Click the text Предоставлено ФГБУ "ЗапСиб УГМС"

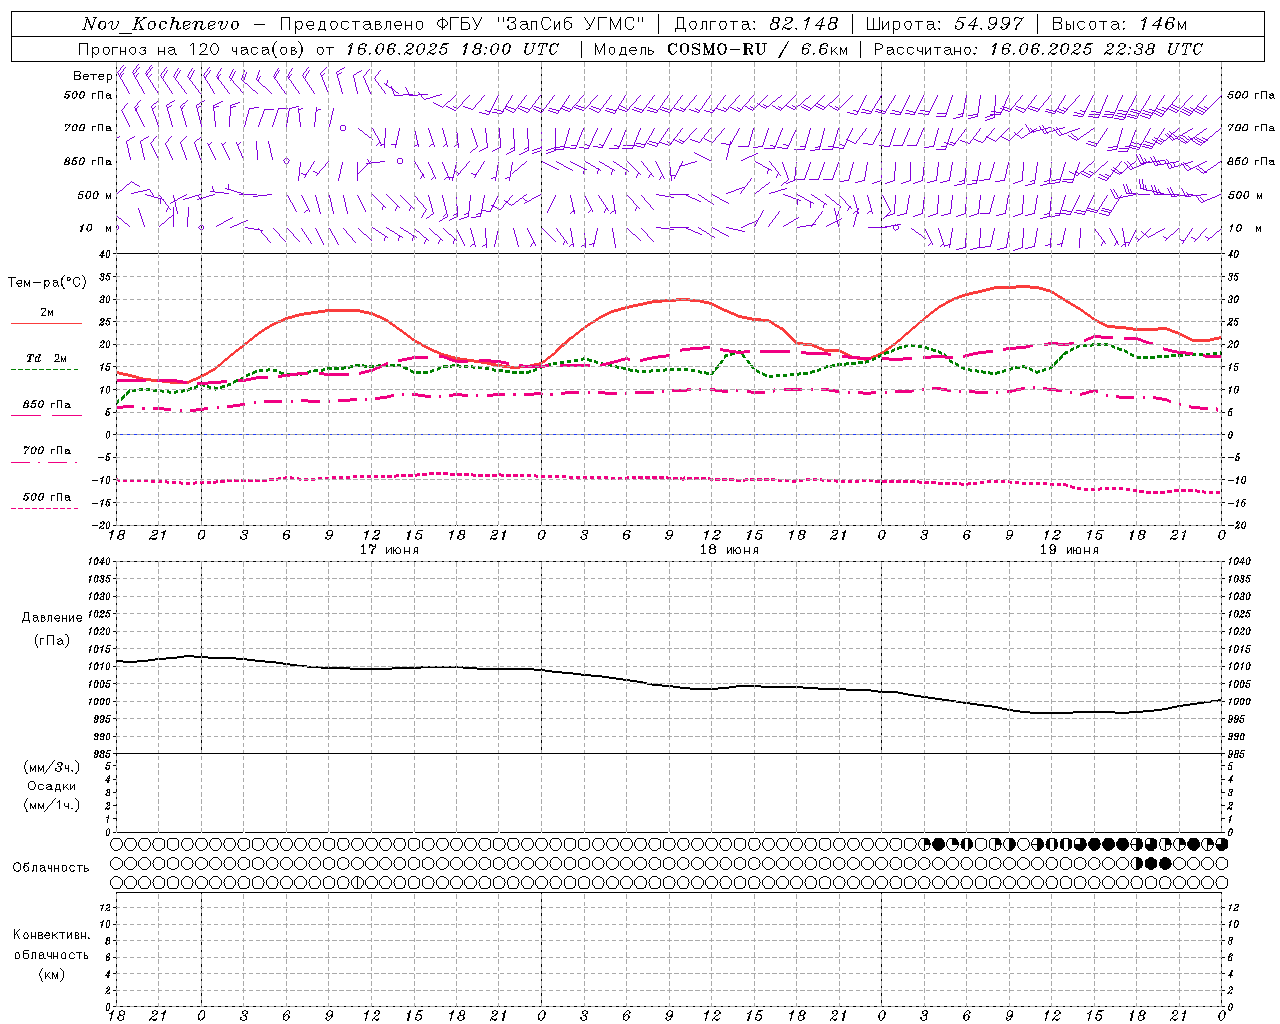pyautogui.click(x=463, y=24)
